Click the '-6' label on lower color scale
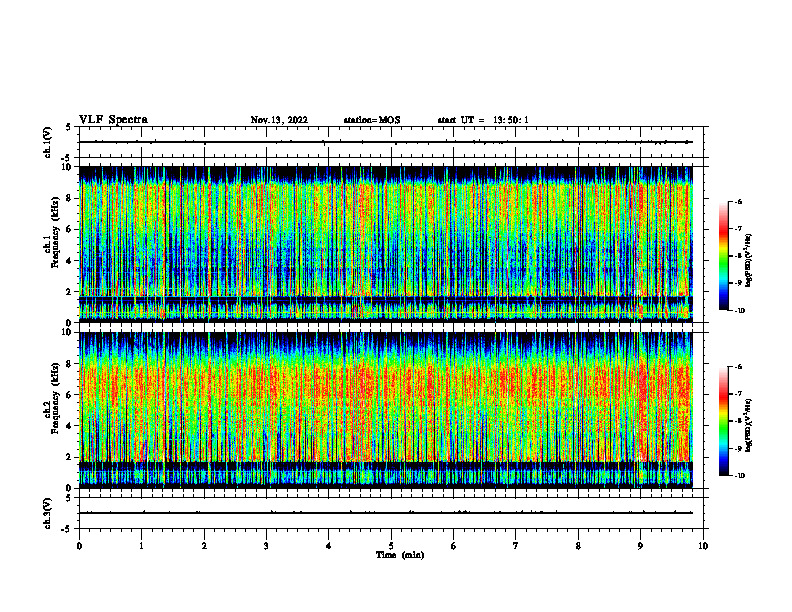 point(738,367)
